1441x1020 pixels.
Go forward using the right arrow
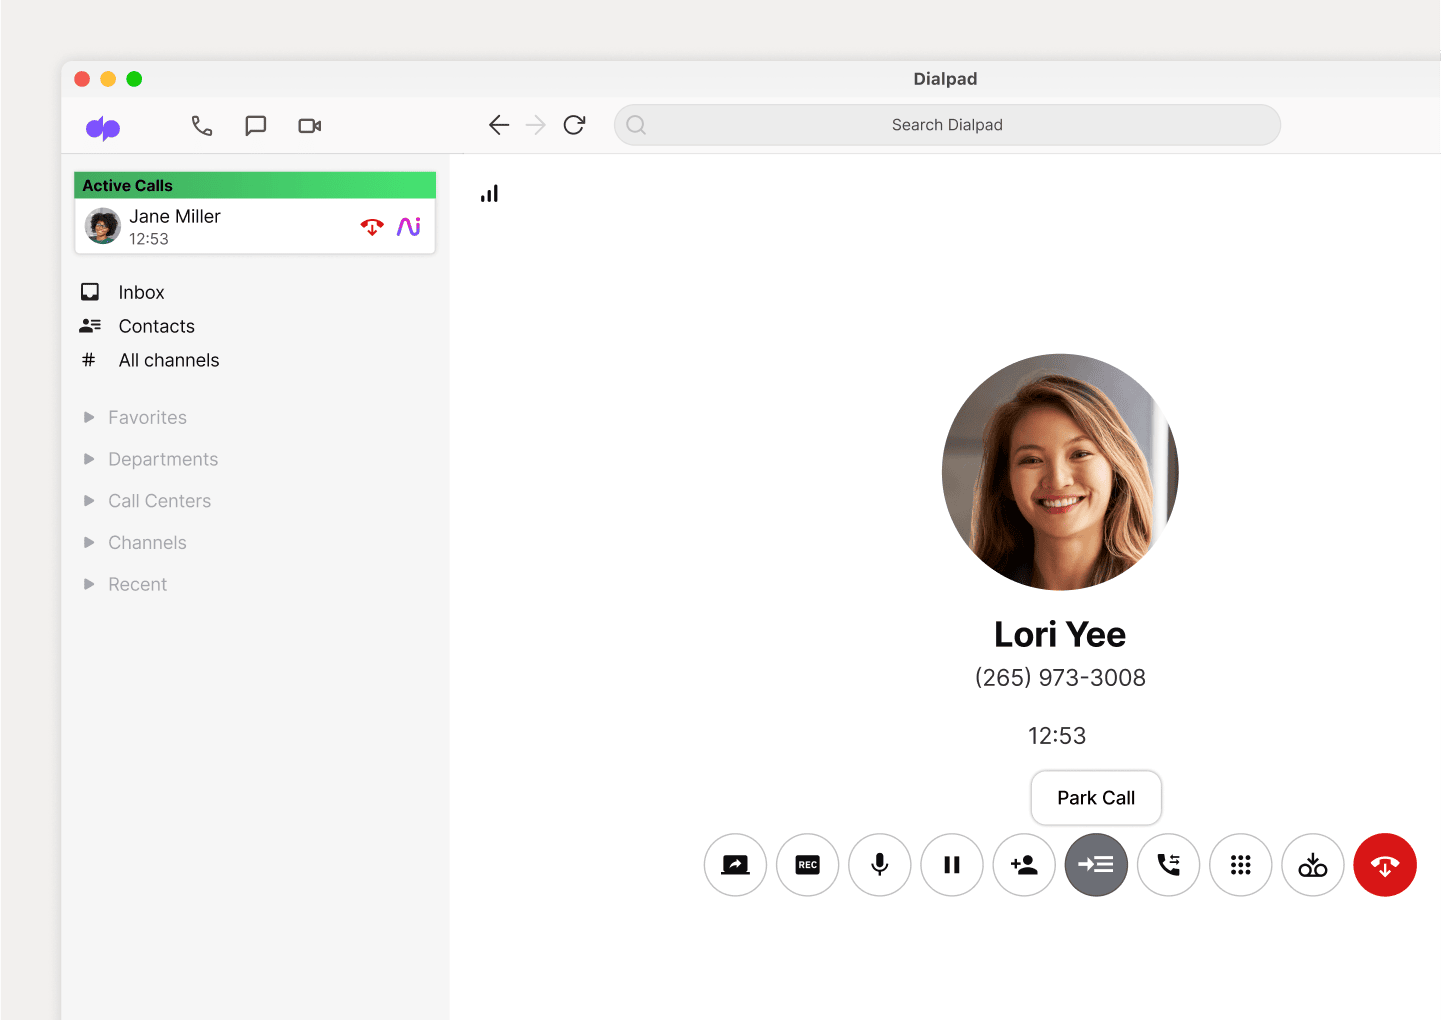pos(536,125)
